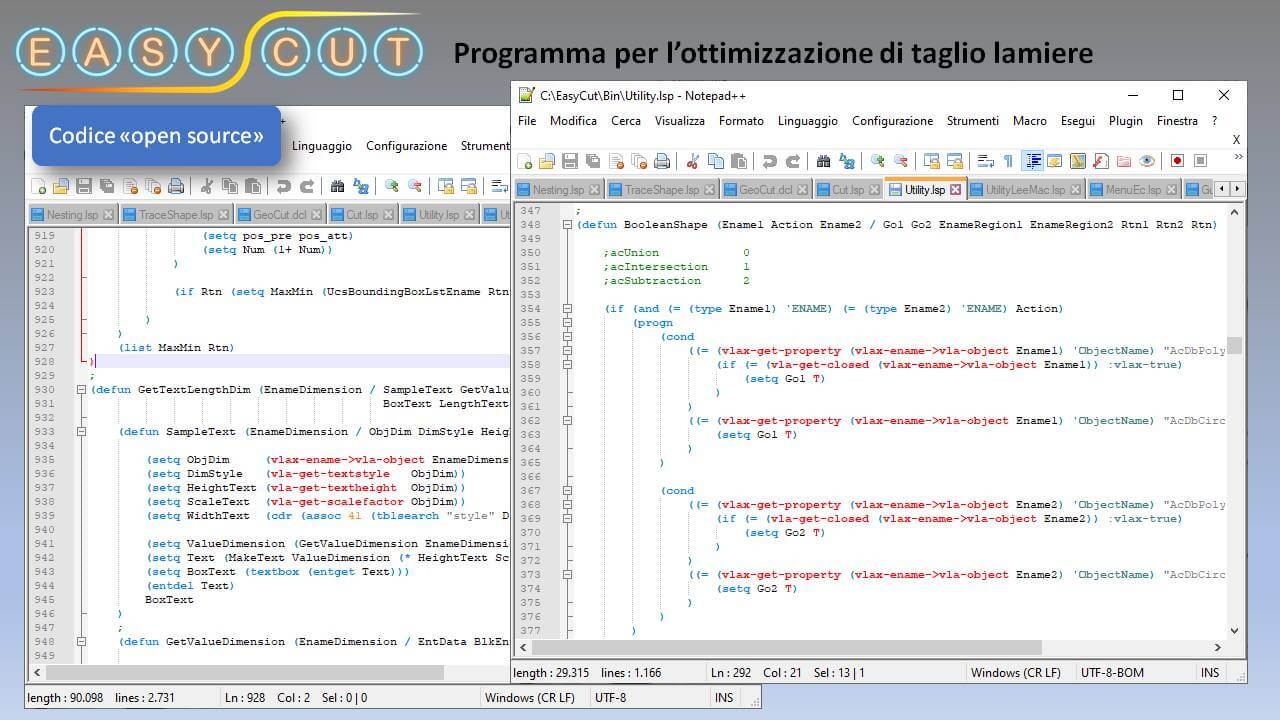The width and height of the screenshot is (1280, 720).
Task: Toggle Synchronize horizontal scrolling in the front toolbar
Action: 954,161
